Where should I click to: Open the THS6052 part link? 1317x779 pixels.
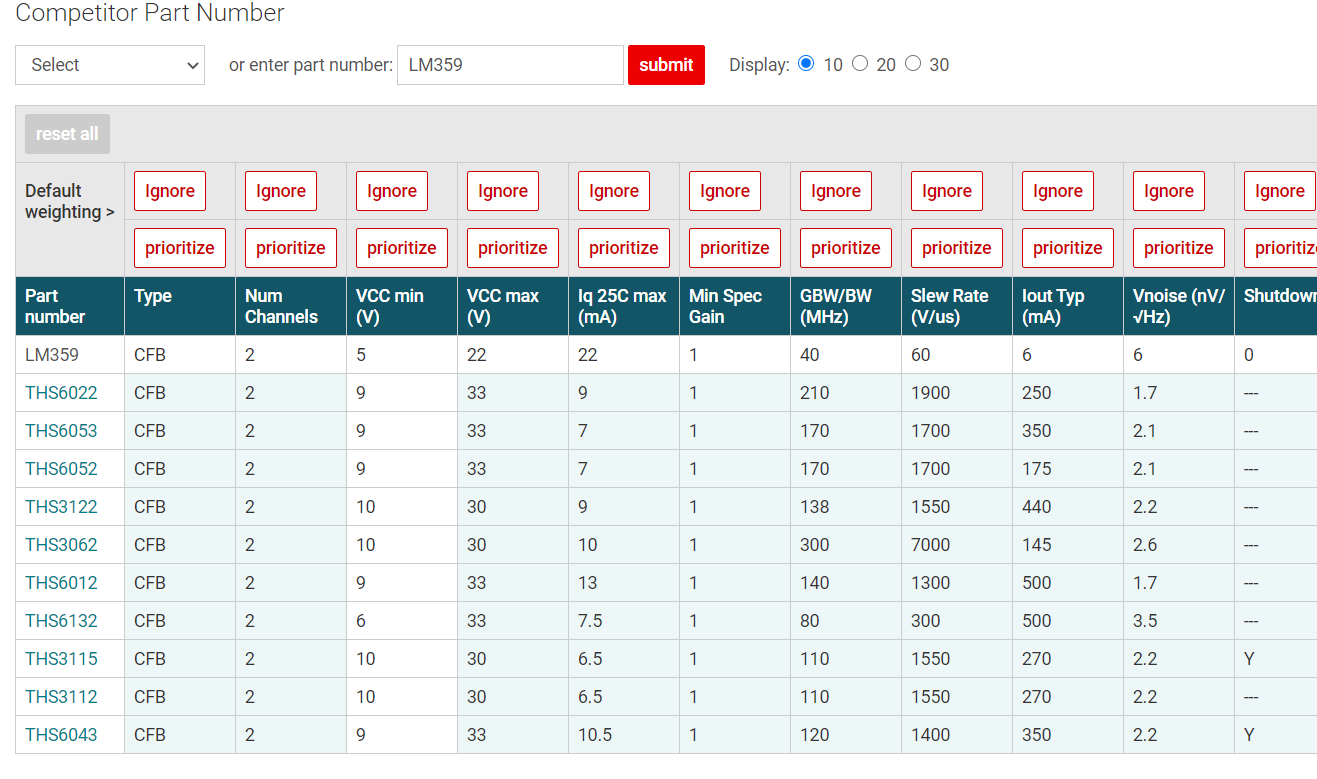[x=61, y=469]
